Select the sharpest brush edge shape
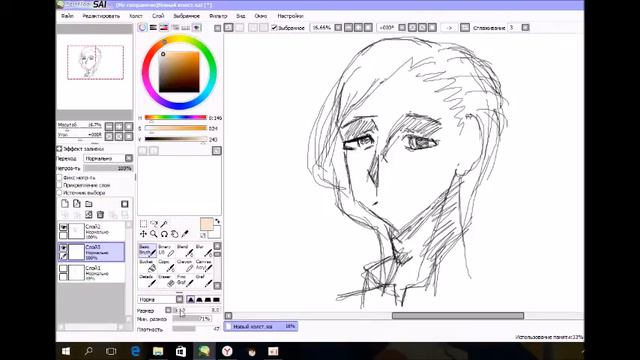Image resolution: width=640 pixels, height=360 pixels. coord(191,299)
